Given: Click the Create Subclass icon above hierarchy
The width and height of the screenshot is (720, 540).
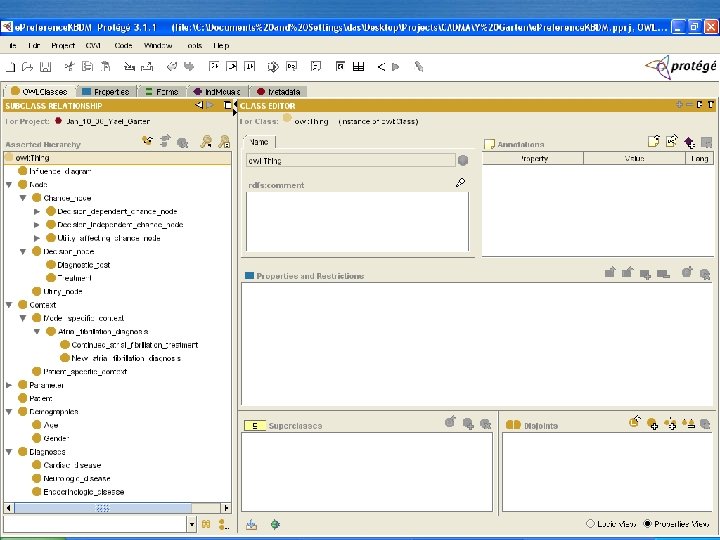Looking at the screenshot, I should click(x=147, y=141).
